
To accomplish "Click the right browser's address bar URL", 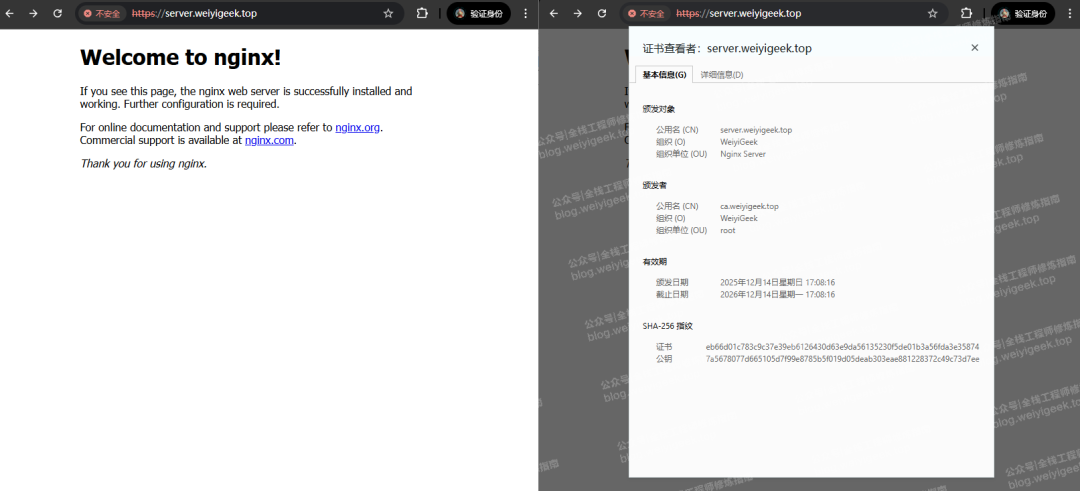I will pos(738,13).
